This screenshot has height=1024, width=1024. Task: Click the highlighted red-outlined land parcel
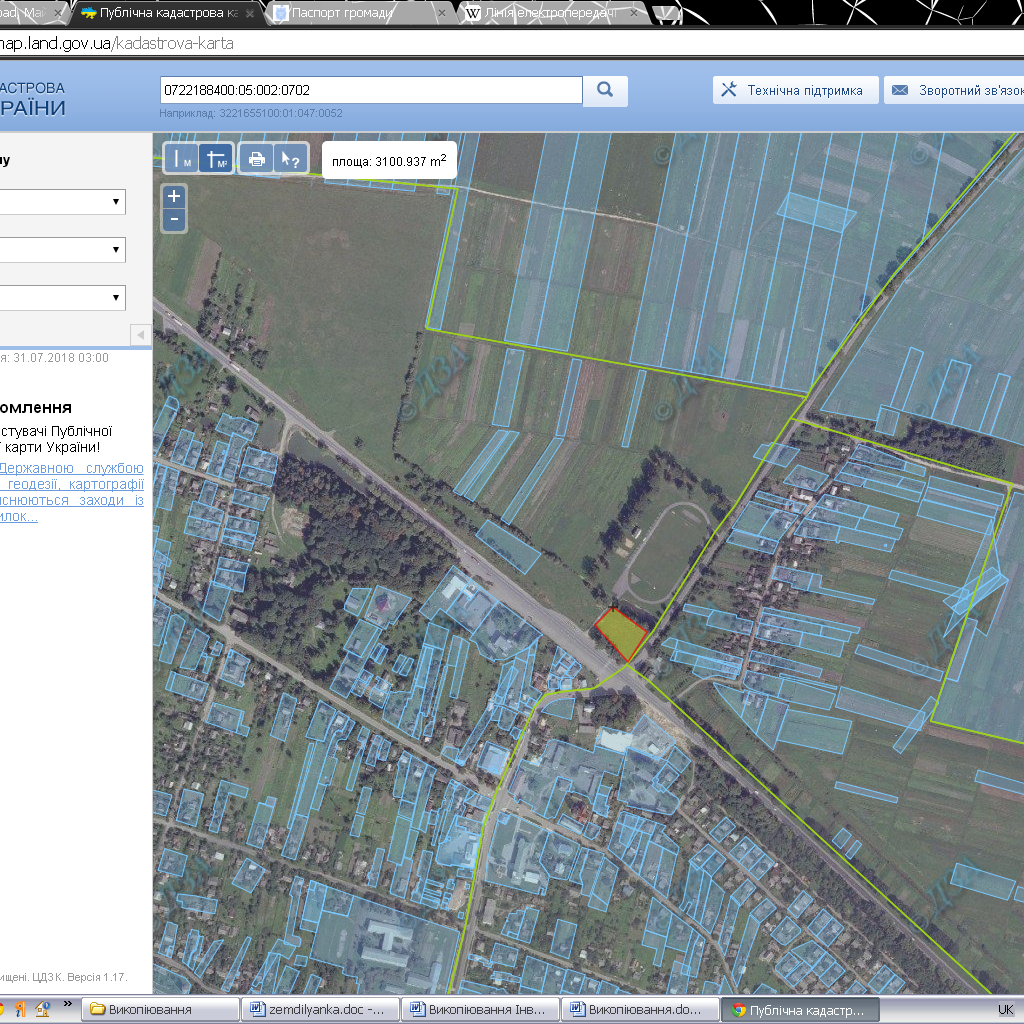click(x=620, y=633)
